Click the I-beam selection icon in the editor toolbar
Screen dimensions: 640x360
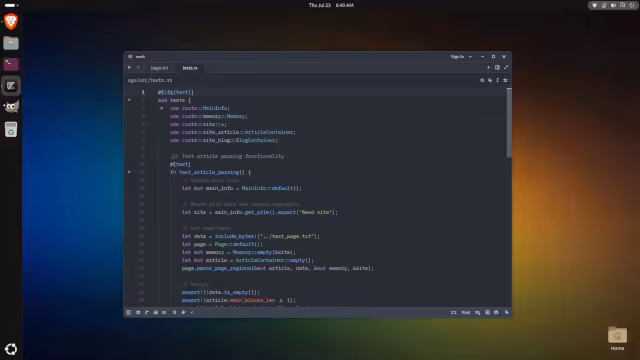tap(498, 80)
